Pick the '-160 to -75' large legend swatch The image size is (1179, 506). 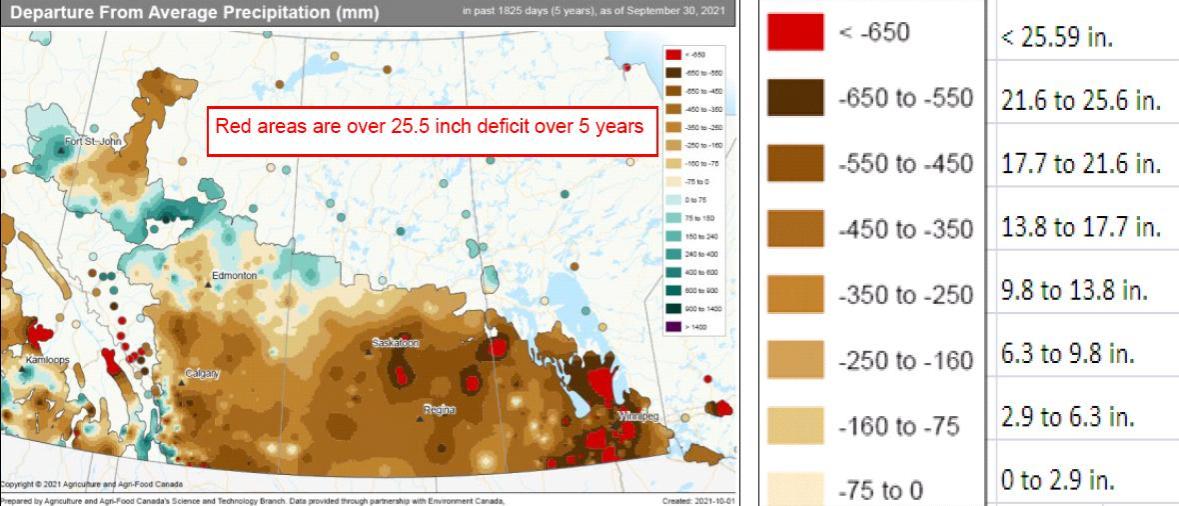(x=795, y=426)
